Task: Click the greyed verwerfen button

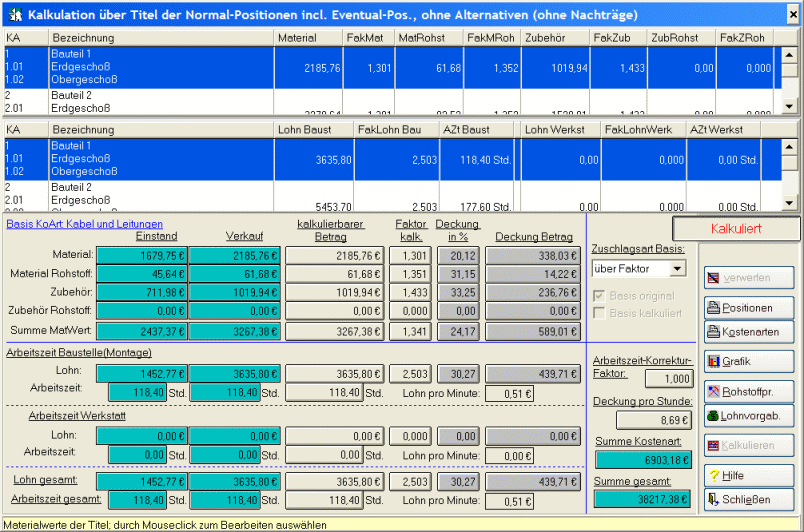Action: (749, 278)
